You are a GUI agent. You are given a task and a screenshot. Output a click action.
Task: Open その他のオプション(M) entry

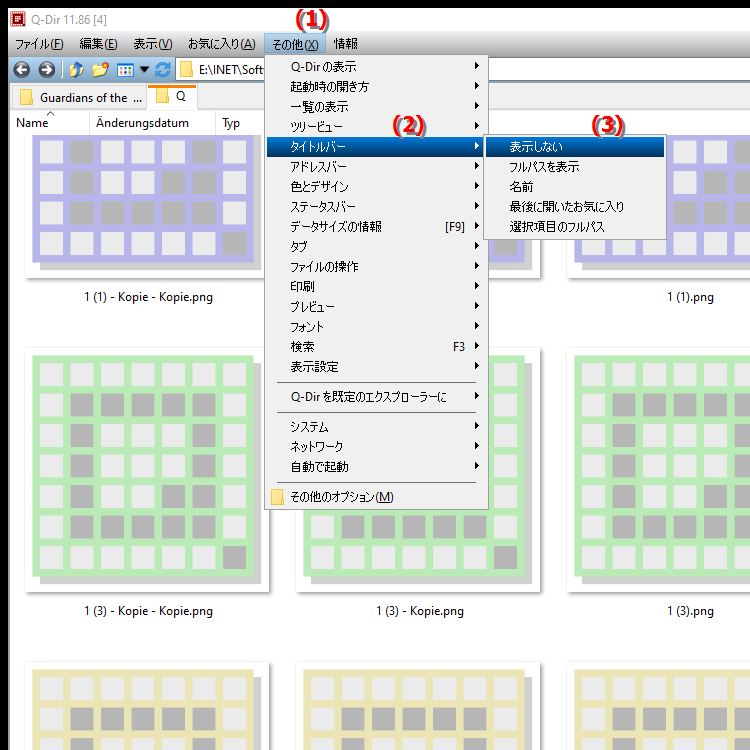coord(376,497)
